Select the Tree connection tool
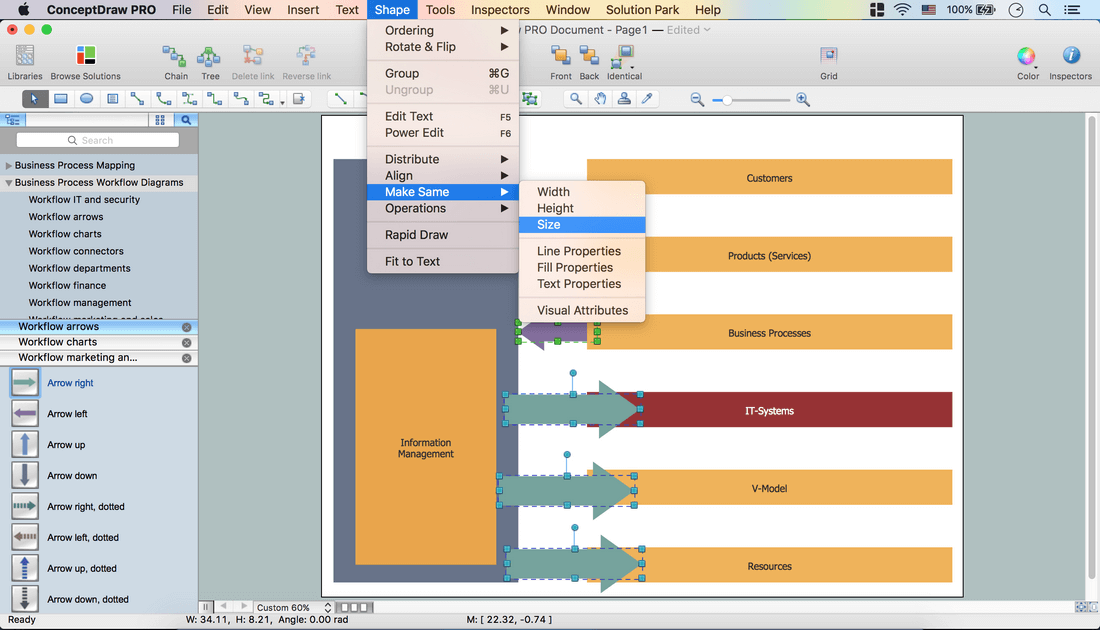Screen dimensions: 1100x630 coord(210,62)
